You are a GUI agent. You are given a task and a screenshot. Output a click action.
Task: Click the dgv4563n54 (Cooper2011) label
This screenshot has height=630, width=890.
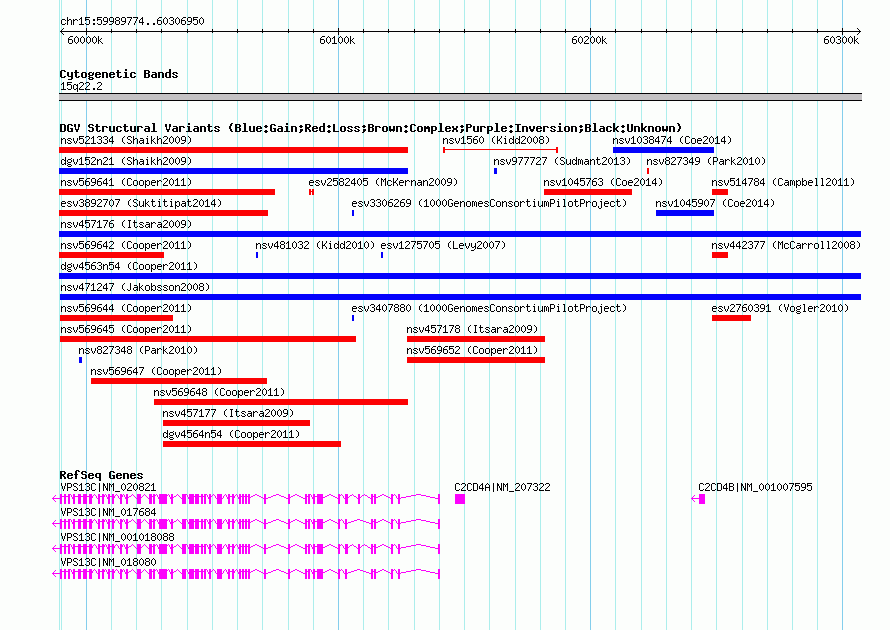(129, 266)
